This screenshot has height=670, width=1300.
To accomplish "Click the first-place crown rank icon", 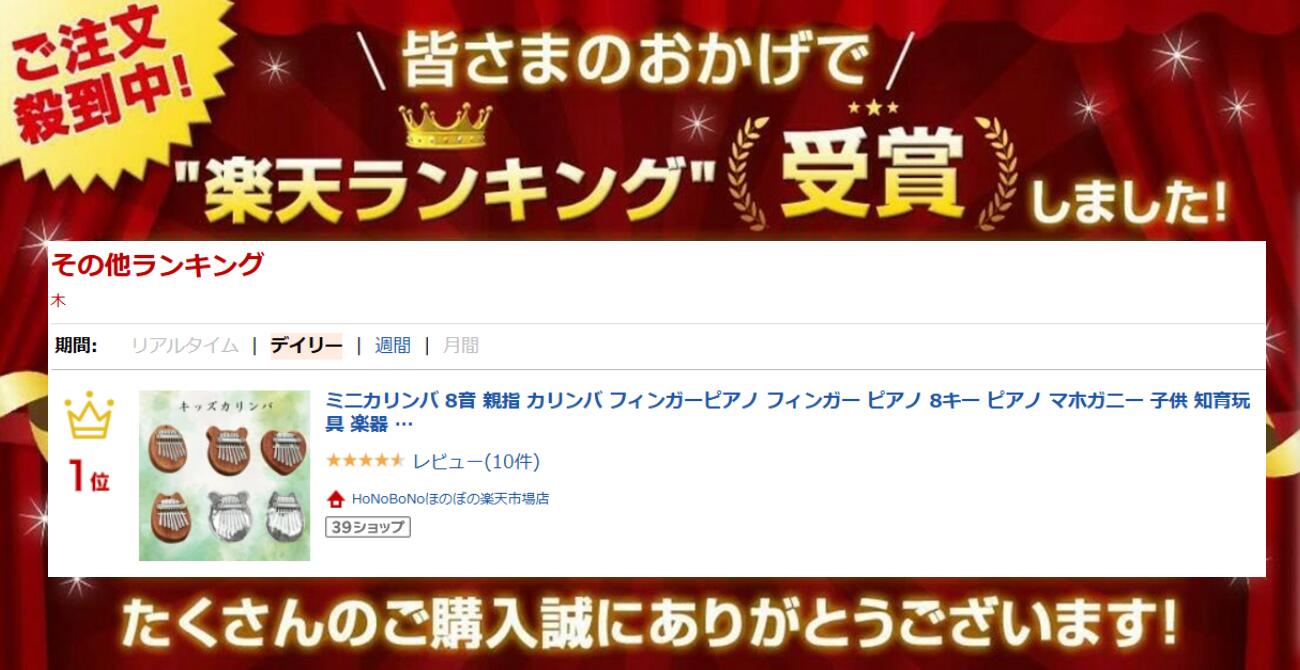I will pos(89,415).
